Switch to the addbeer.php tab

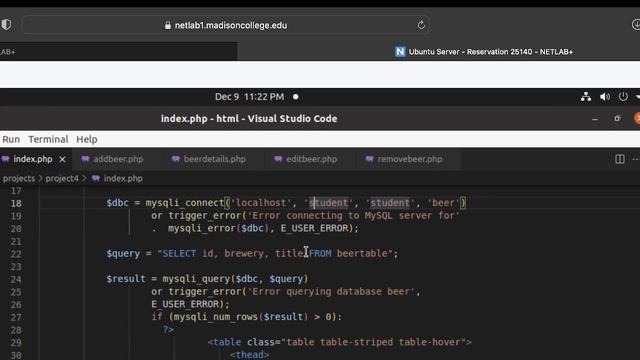click(118, 159)
